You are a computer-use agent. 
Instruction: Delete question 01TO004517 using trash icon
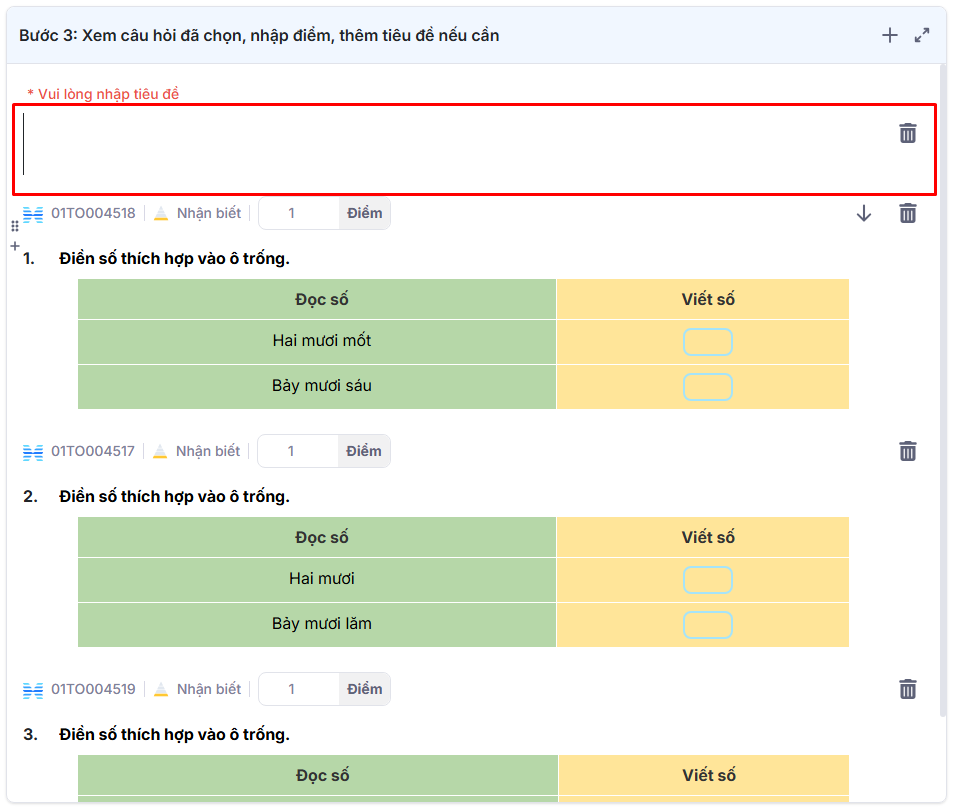pos(907,451)
